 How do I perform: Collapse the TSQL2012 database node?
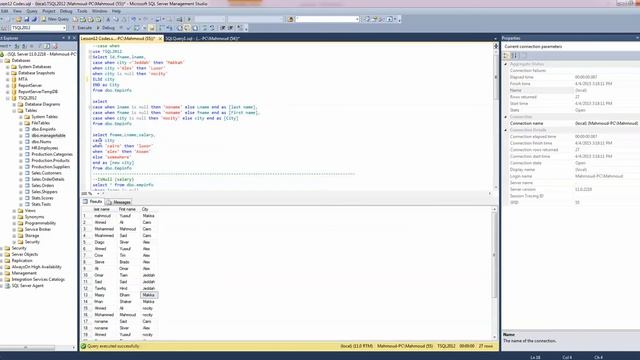8,98
